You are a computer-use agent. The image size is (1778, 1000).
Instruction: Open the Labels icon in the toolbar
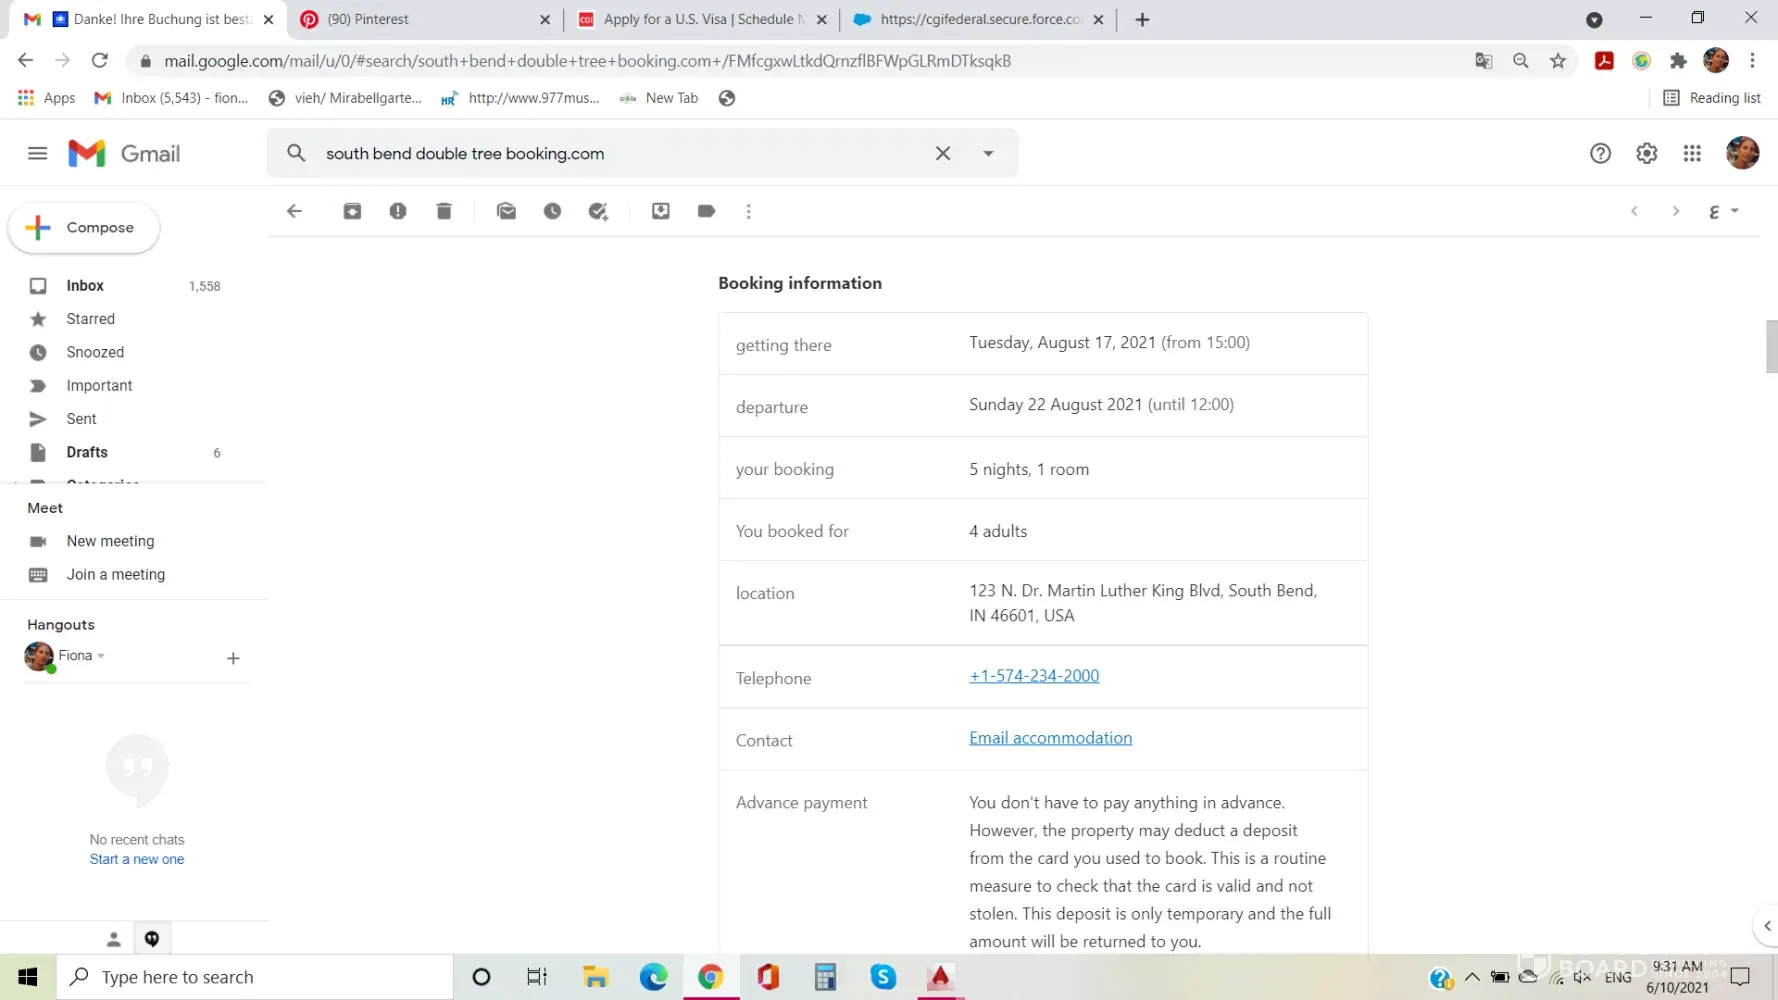[x=706, y=211]
